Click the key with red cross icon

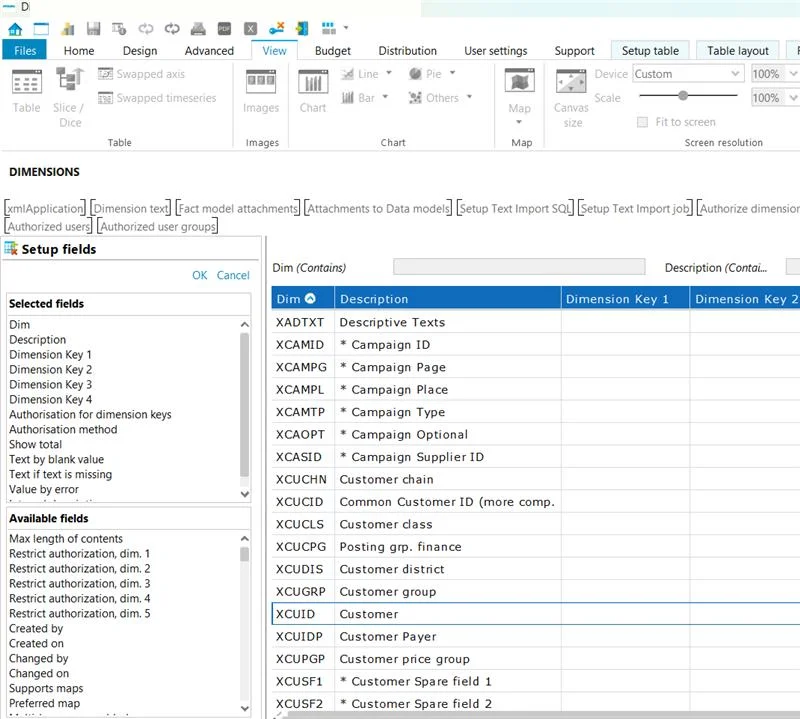(x=277, y=29)
